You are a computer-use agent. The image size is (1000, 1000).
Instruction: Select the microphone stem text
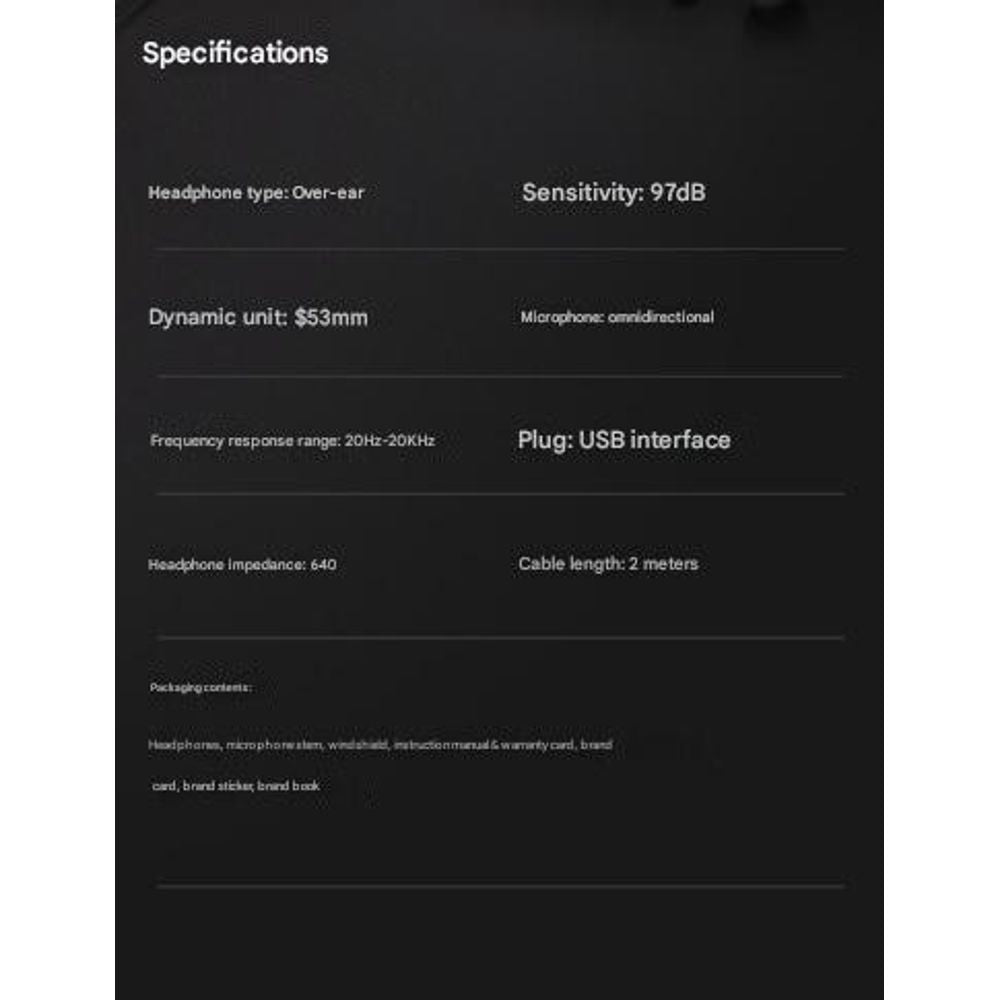click(273, 745)
